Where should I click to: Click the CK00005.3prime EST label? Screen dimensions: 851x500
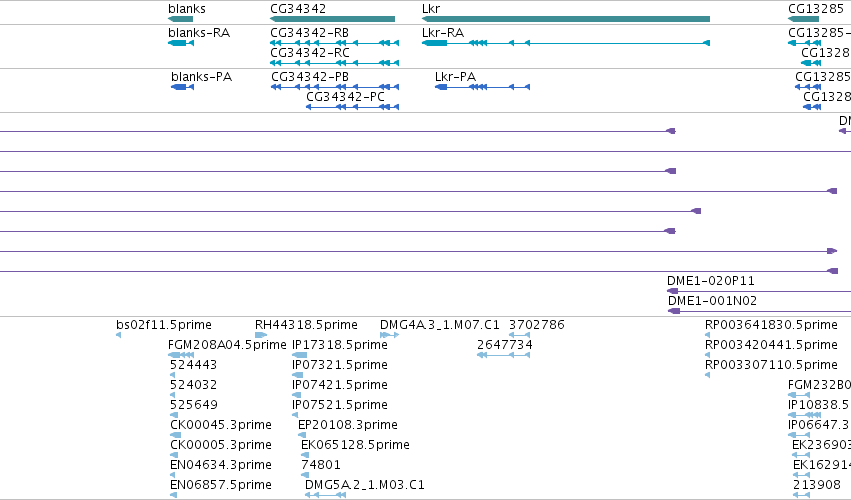point(220,445)
